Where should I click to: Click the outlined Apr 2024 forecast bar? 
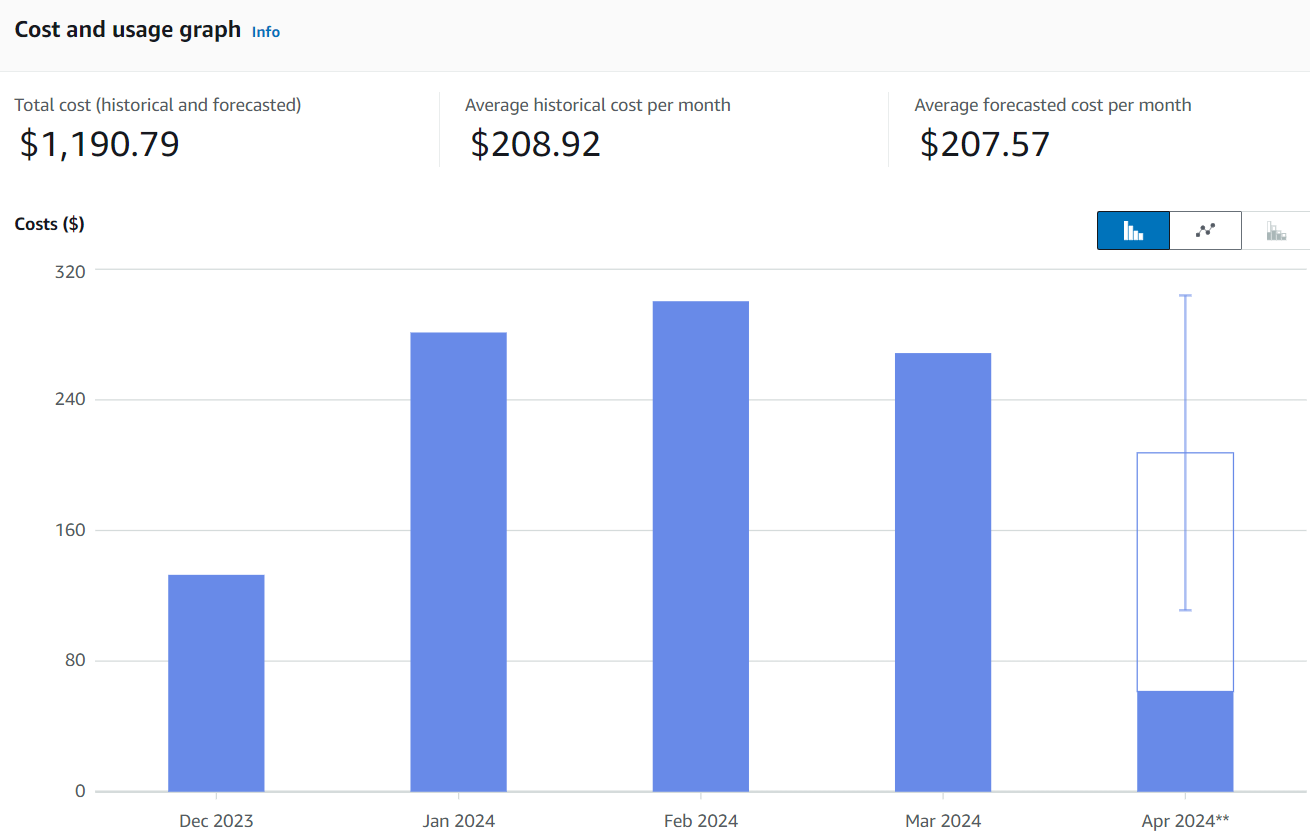point(1159,571)
